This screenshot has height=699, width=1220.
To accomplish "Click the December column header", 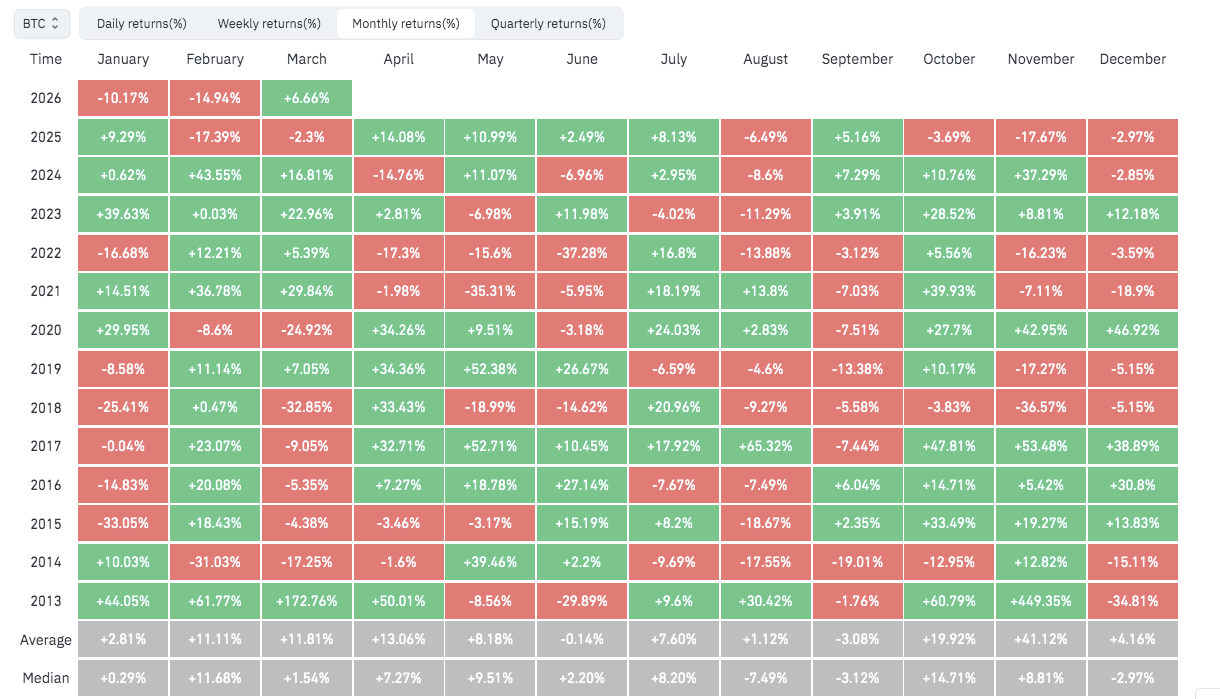I will click(x=1132, y=59).
